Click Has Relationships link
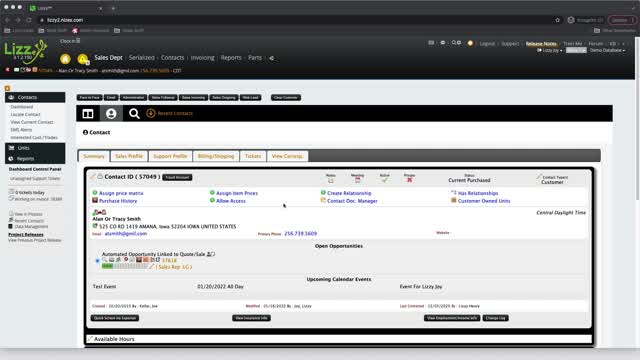 coord(478,193)
